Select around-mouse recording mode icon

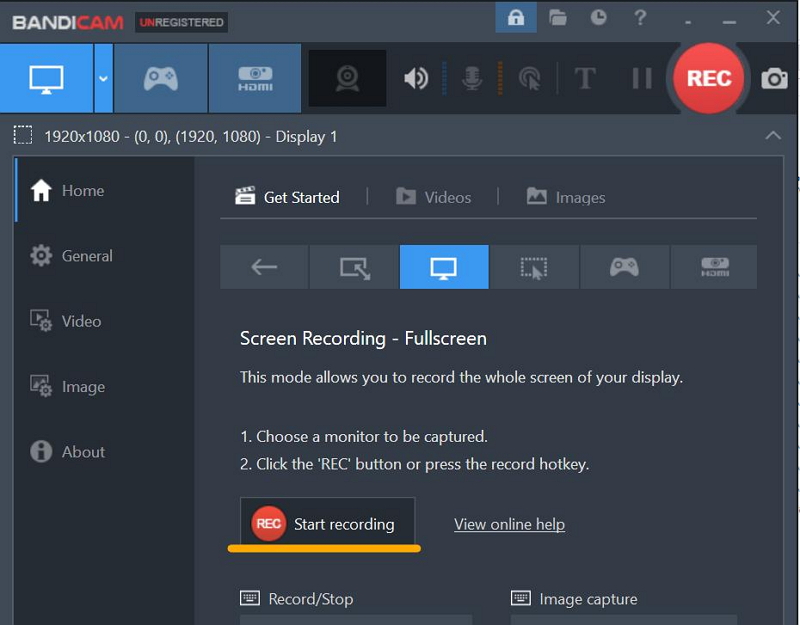tap(534, 267)
